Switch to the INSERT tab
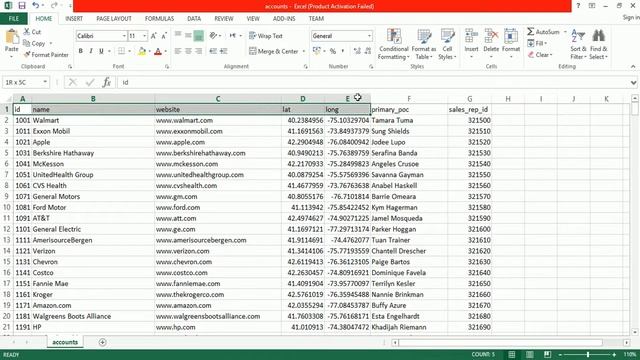 [74, 18]
